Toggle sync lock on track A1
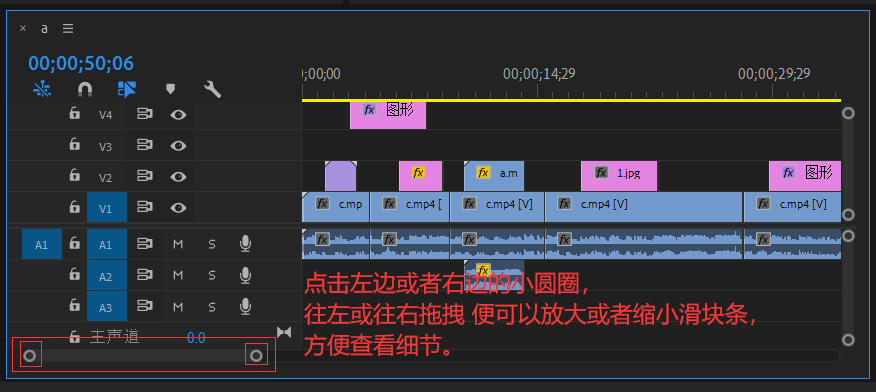Image resolution: width=876 pixels, height=392 pixels. pyautogui.click(x=145, y=244)
